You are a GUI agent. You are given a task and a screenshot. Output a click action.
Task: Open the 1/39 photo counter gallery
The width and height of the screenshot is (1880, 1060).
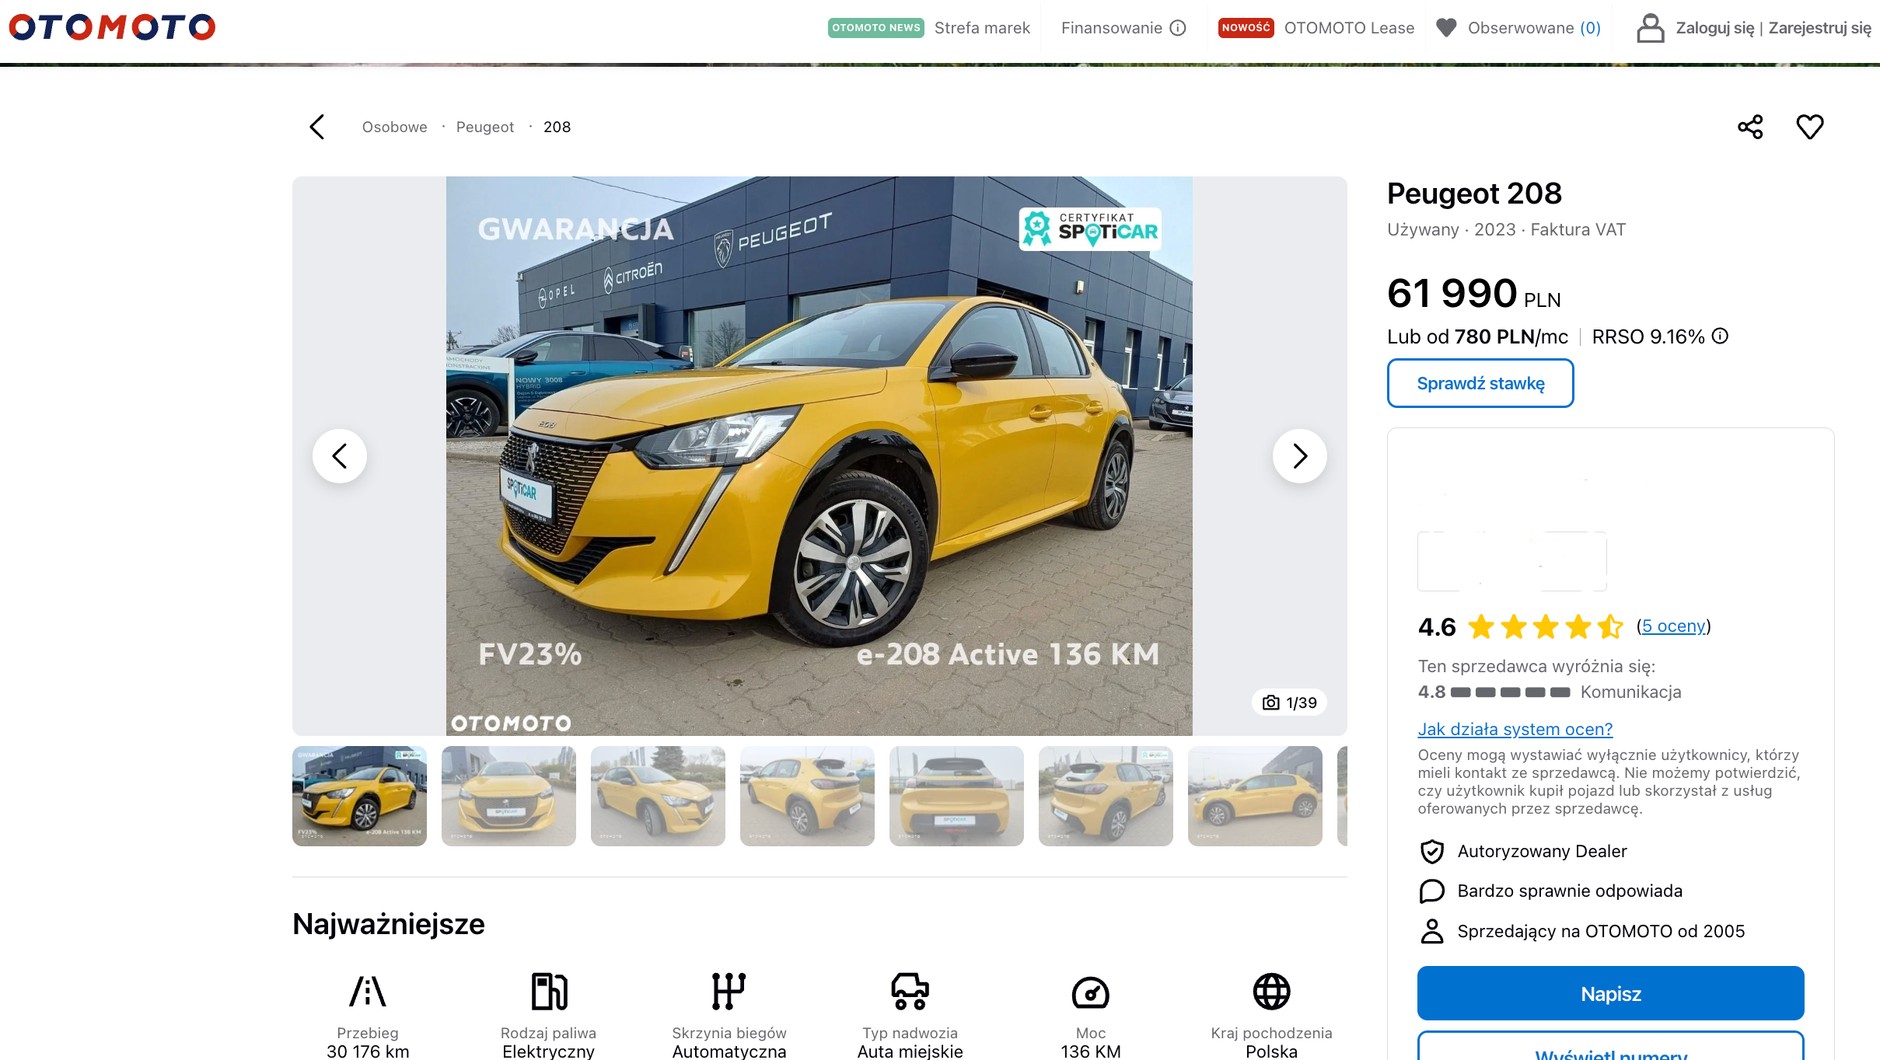pyautogui.click(x=1289, y=703)
